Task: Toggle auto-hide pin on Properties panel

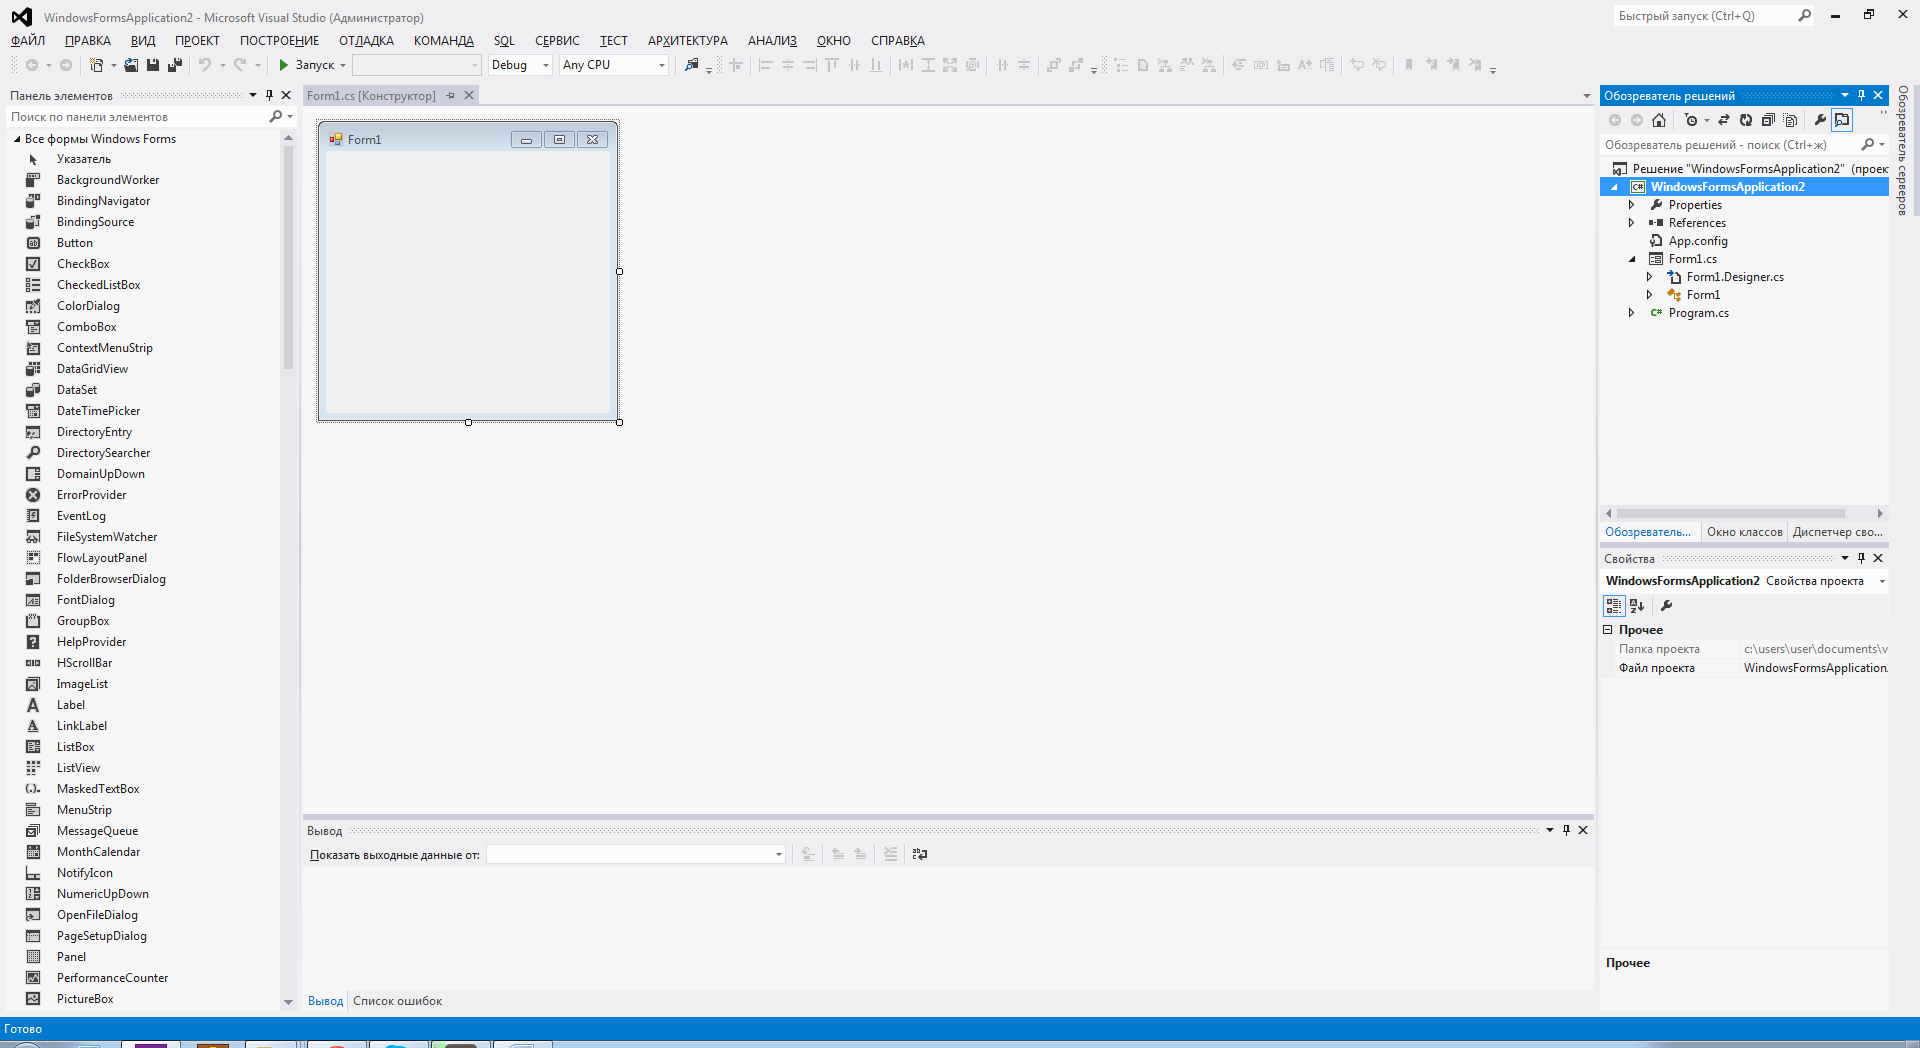Action: tap(1861, 558)
